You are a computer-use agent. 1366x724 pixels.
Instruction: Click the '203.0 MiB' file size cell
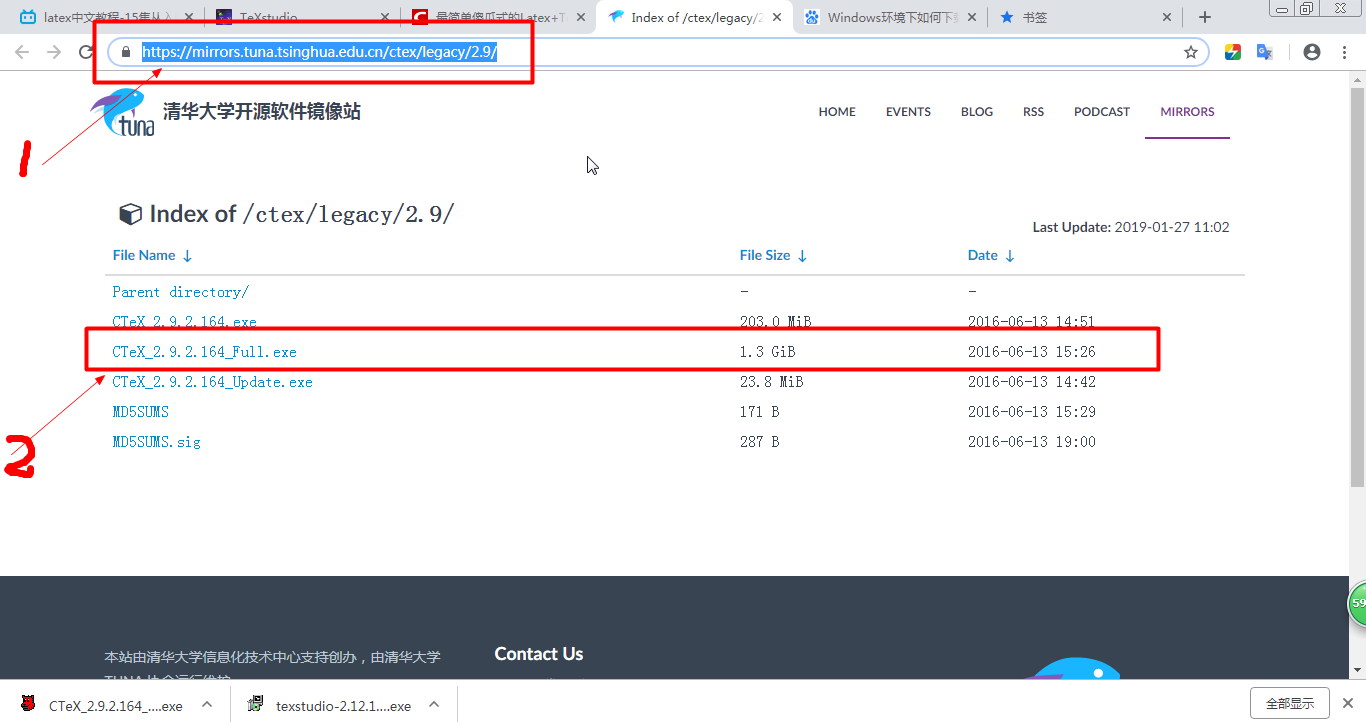pyautogui.click(x=775, y=322)
